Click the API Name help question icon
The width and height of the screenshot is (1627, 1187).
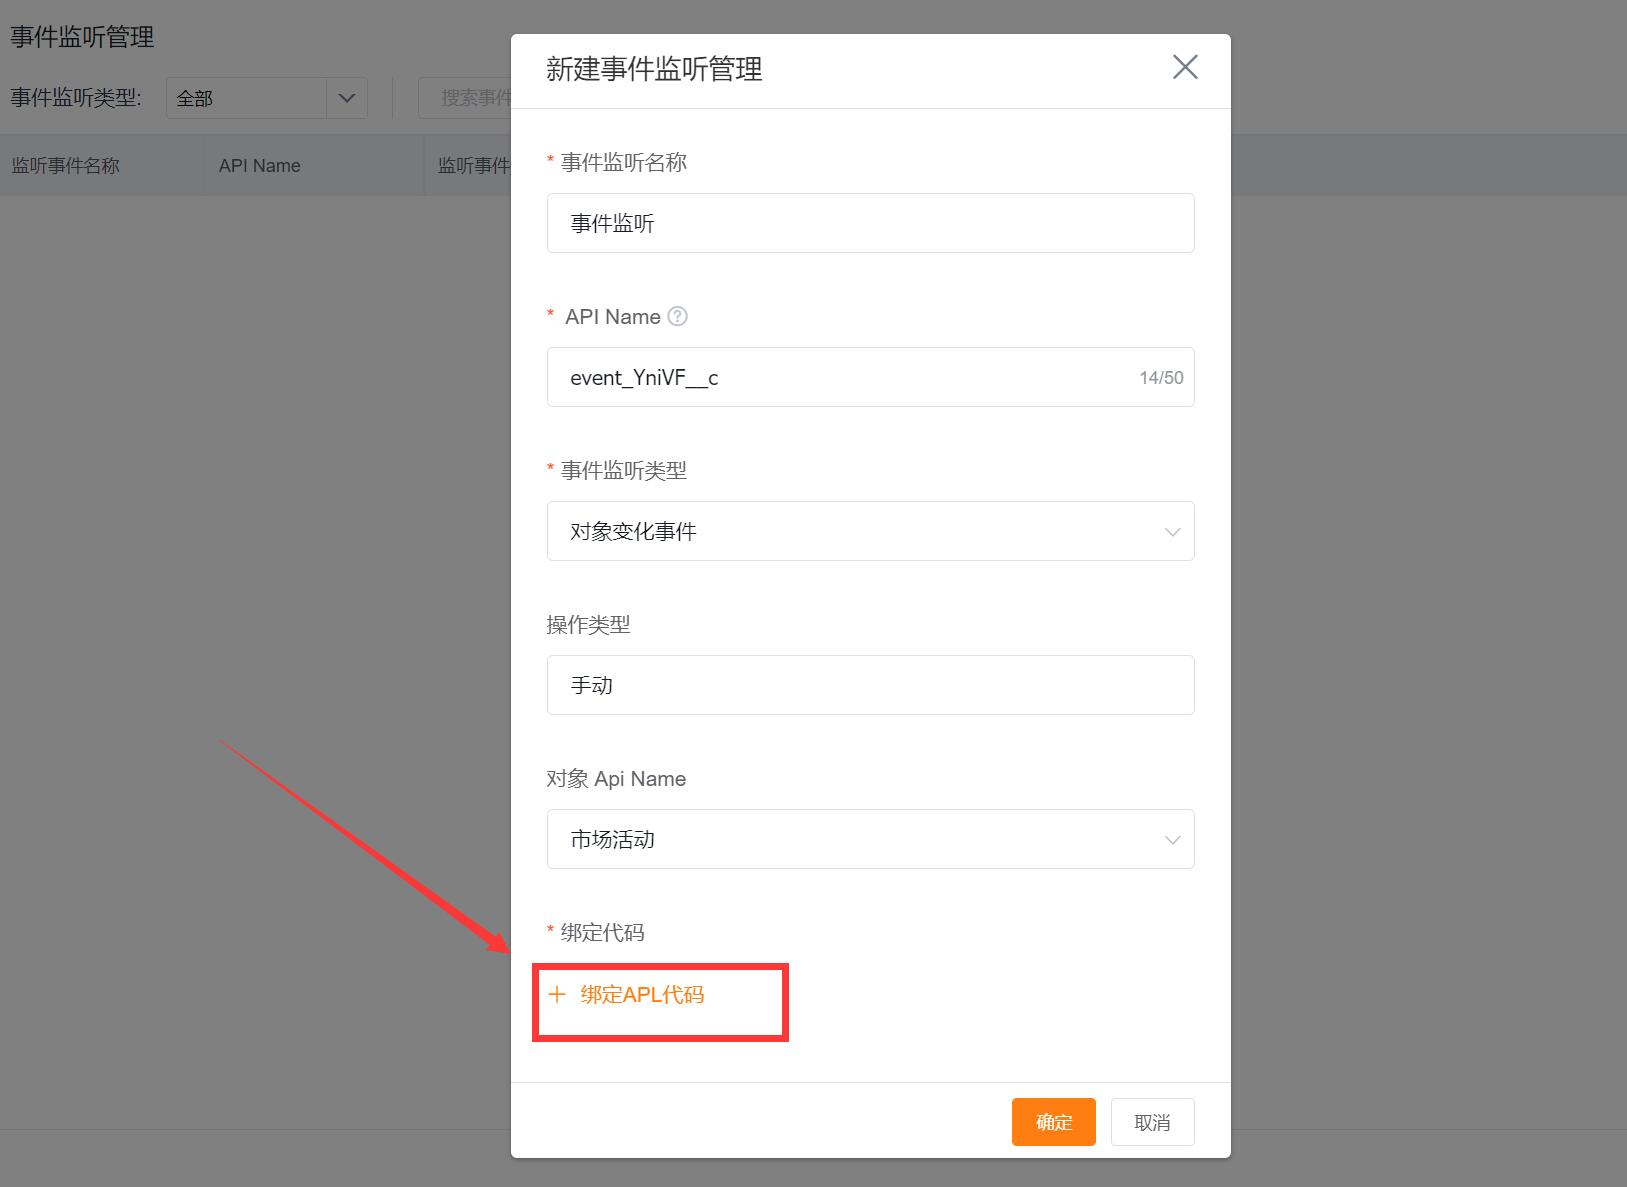677,316
